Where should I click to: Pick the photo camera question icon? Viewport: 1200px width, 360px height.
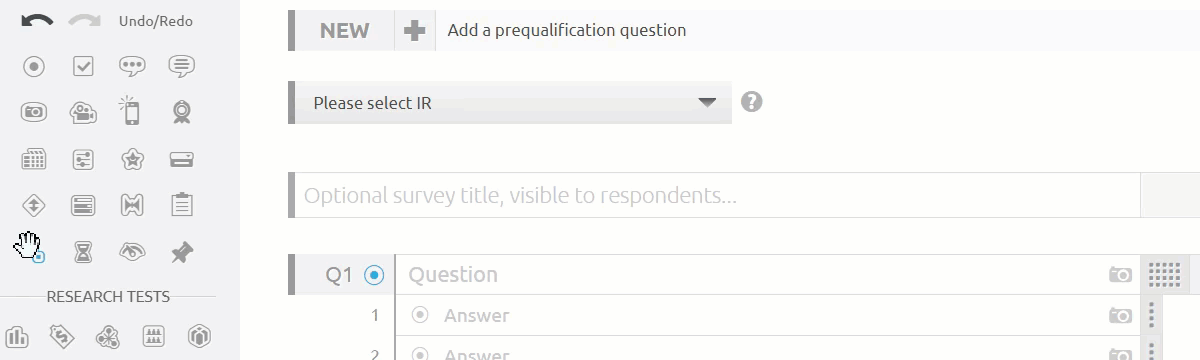pyautogui.click(x=34, y=112)
